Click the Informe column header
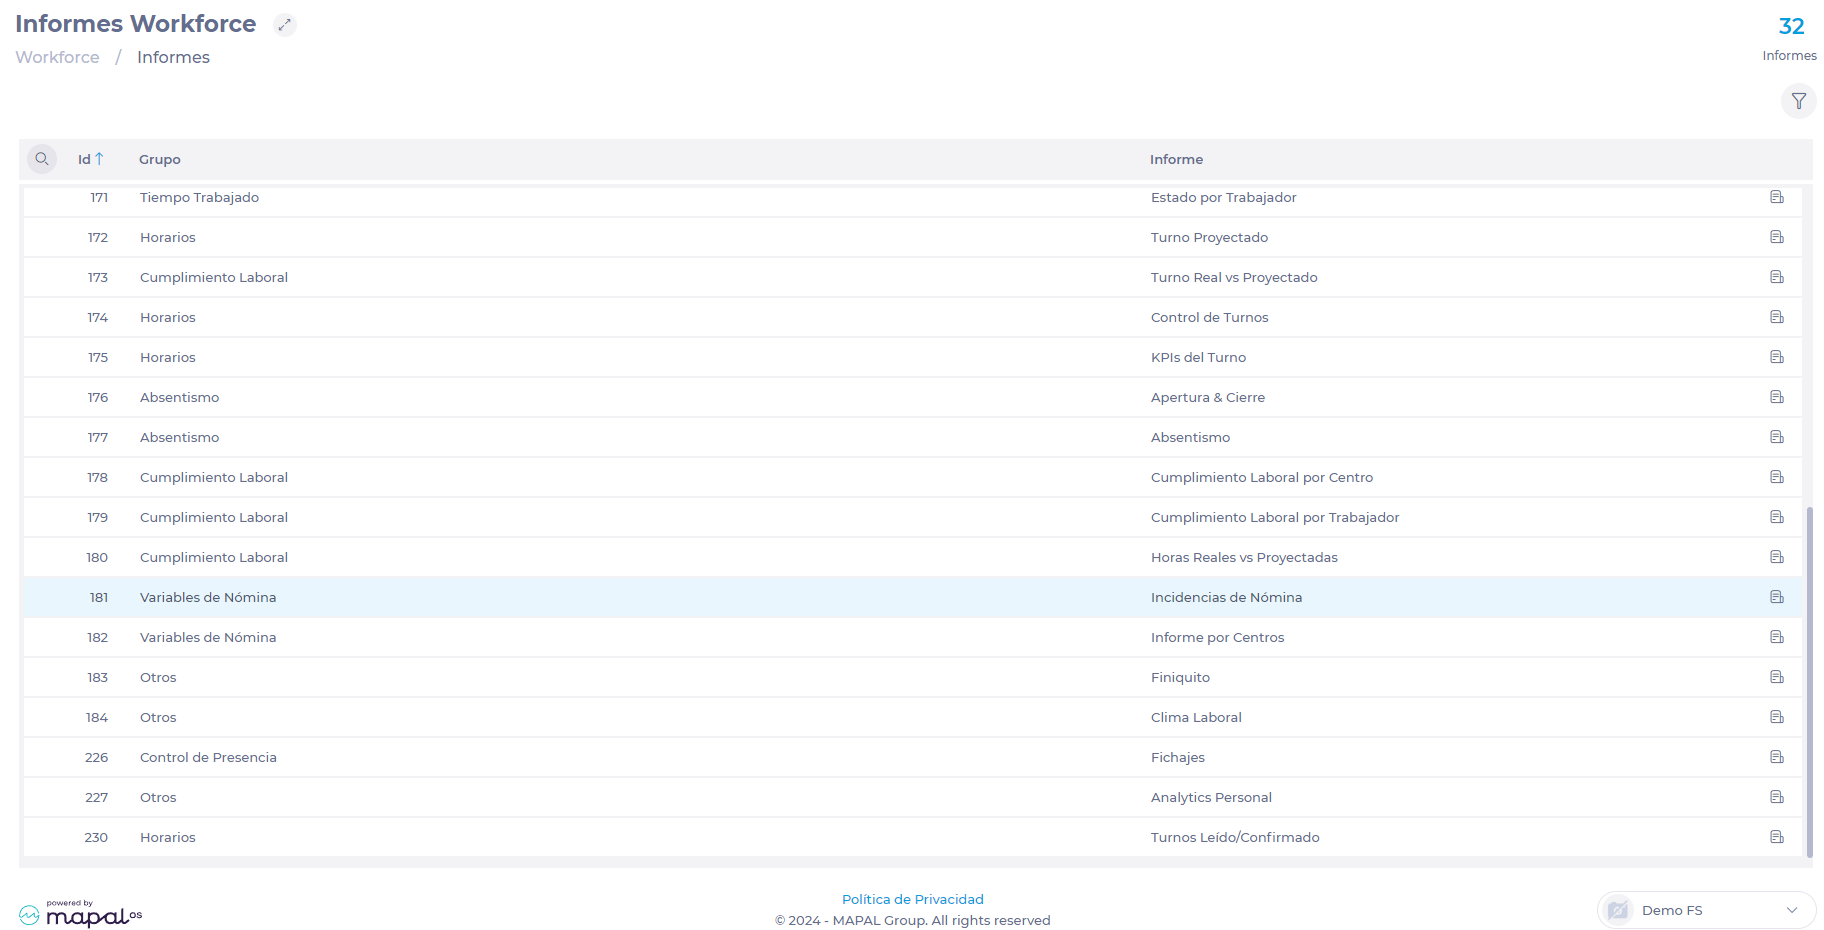This screenshot has height=930, width=1824. 1176,159
